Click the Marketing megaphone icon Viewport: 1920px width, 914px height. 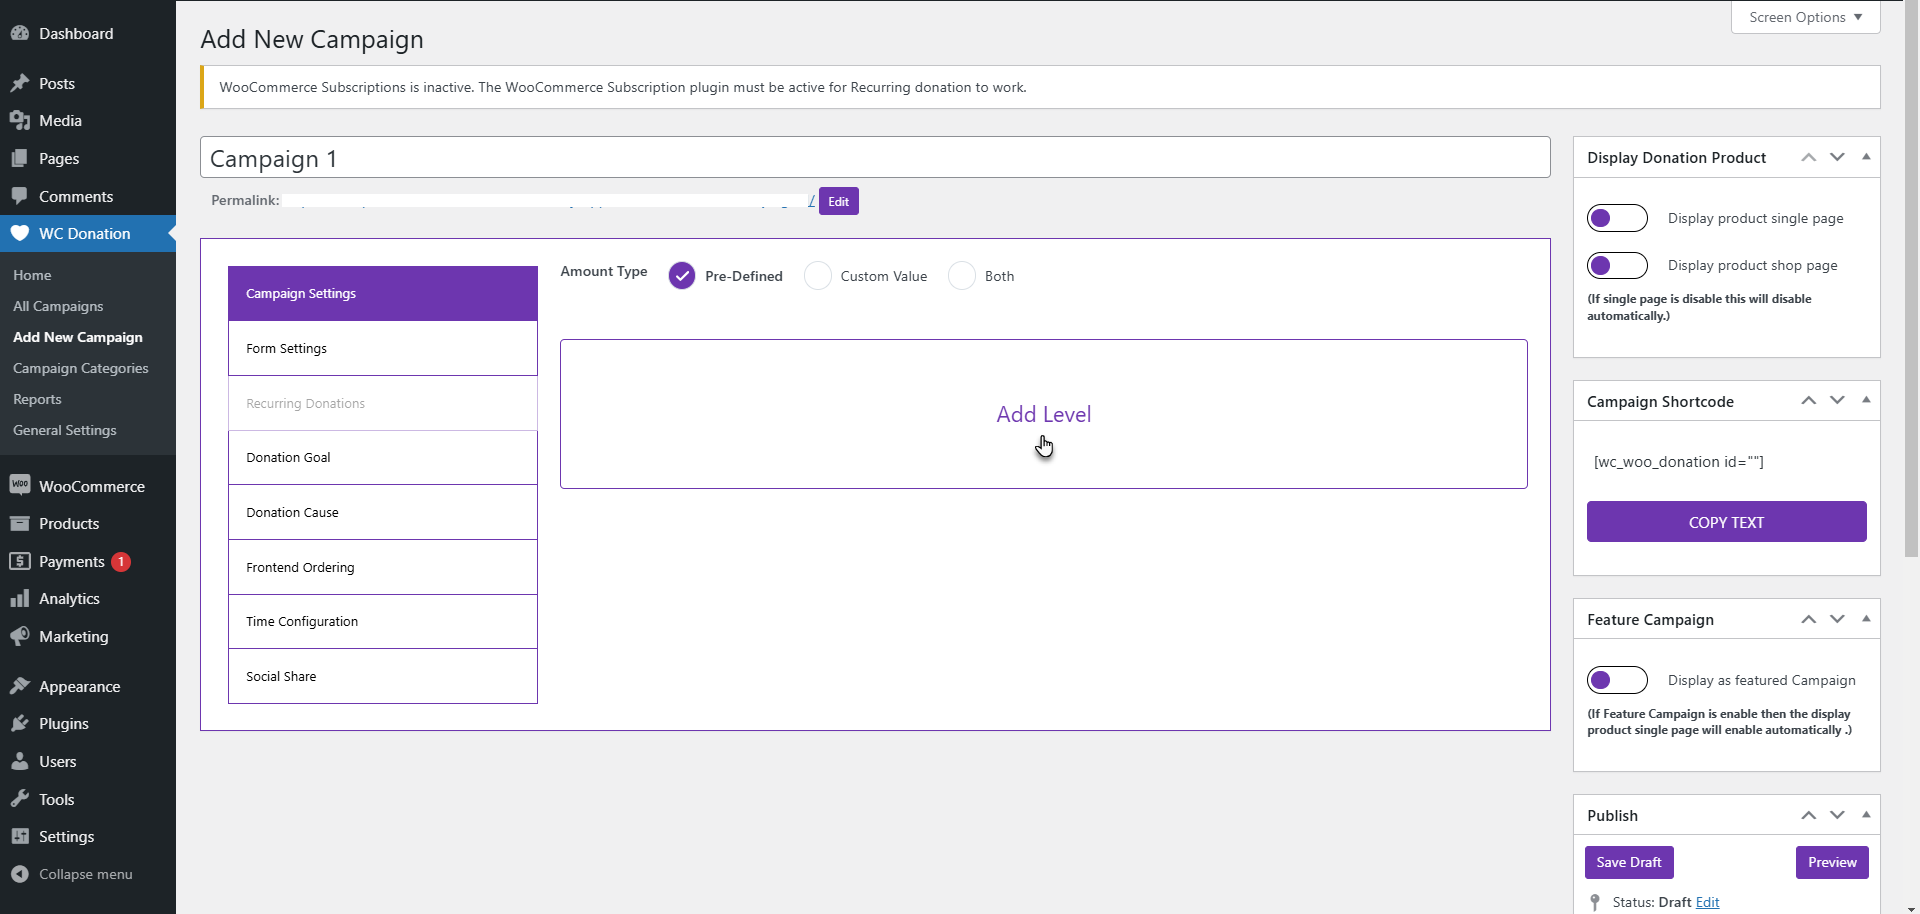pos(19,637)
